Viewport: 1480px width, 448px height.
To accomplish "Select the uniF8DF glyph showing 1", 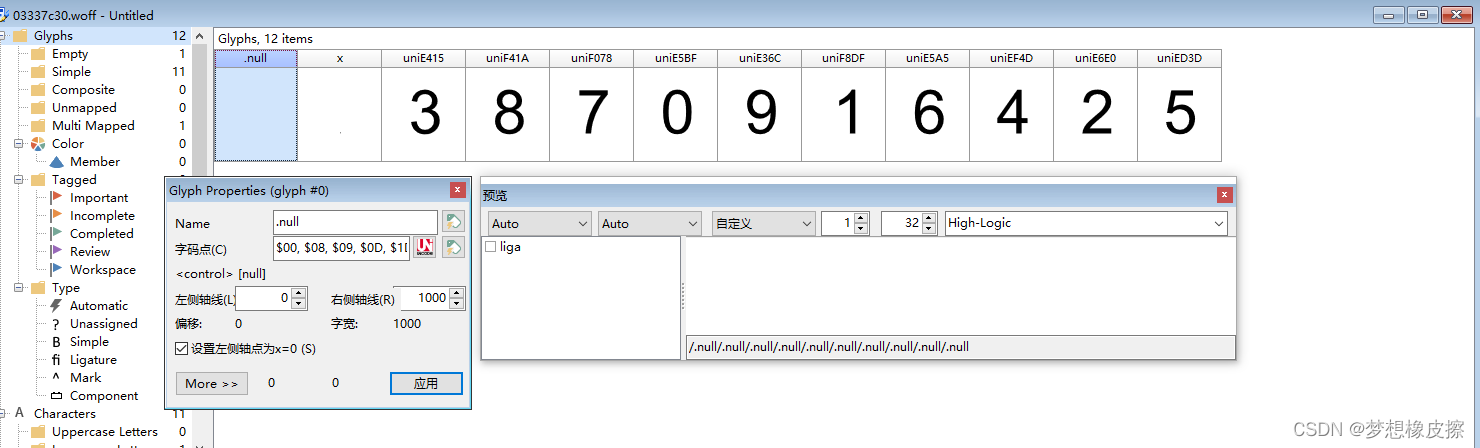I will (x=844, y=105).
